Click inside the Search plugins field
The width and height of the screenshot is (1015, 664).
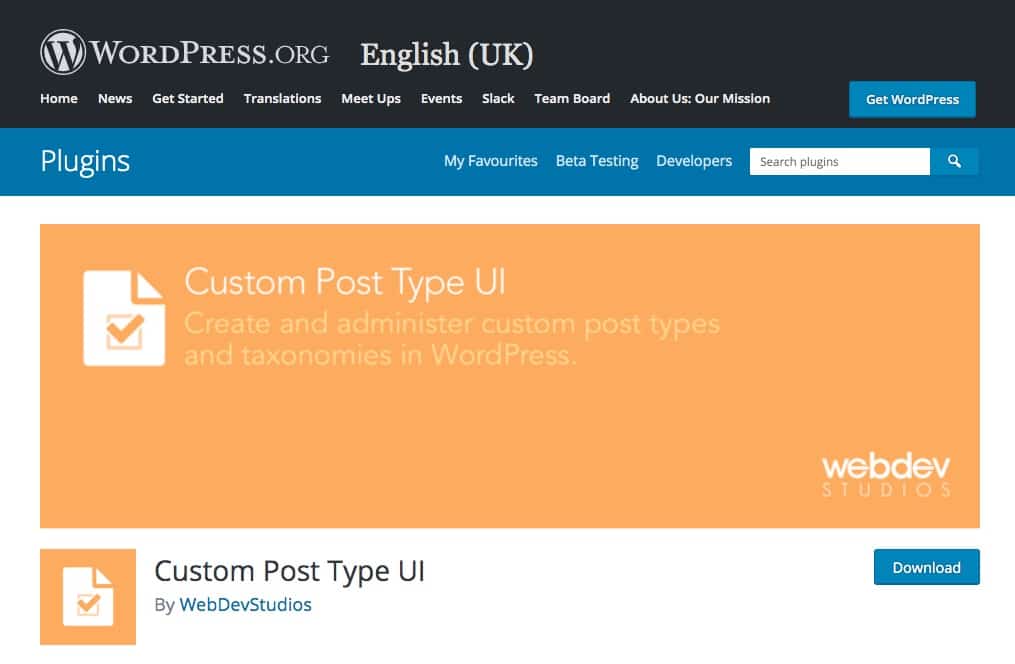coord(838,161)
